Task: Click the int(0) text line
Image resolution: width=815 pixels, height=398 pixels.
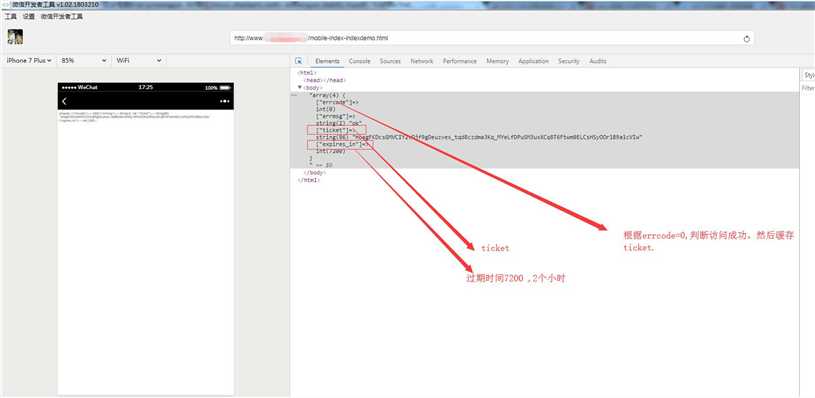Action: pyautogui.click(x=325, y=110)
